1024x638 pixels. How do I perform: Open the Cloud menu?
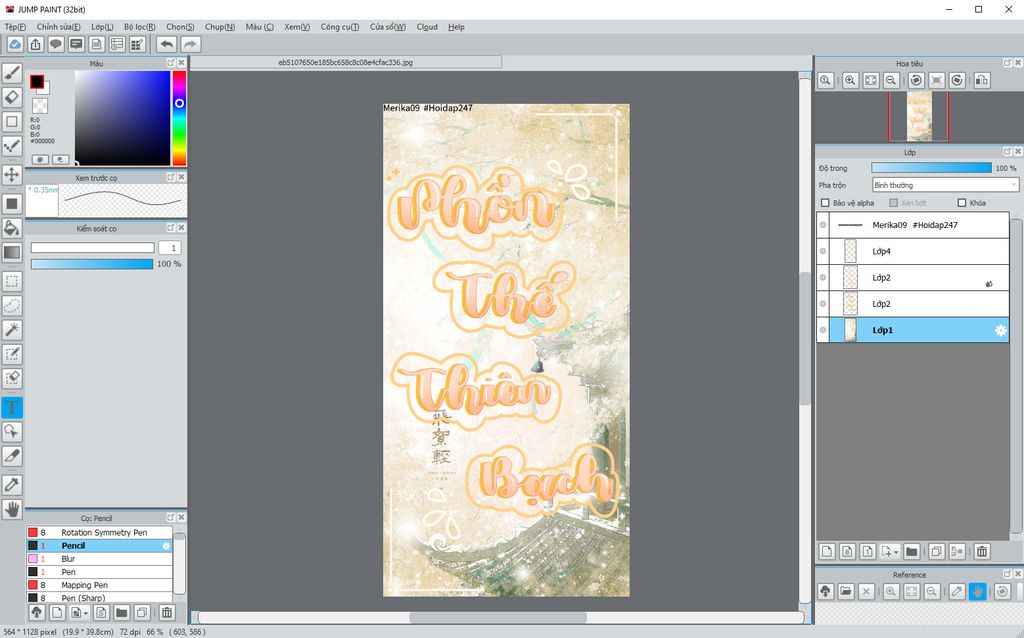pyautogui.click(x=427, y=27)
